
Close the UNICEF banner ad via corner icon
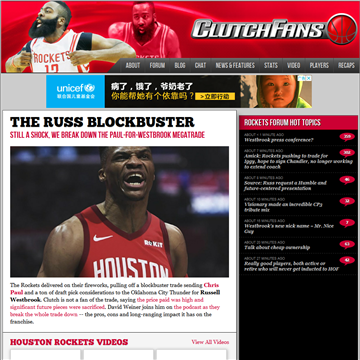tap(309, 78)
